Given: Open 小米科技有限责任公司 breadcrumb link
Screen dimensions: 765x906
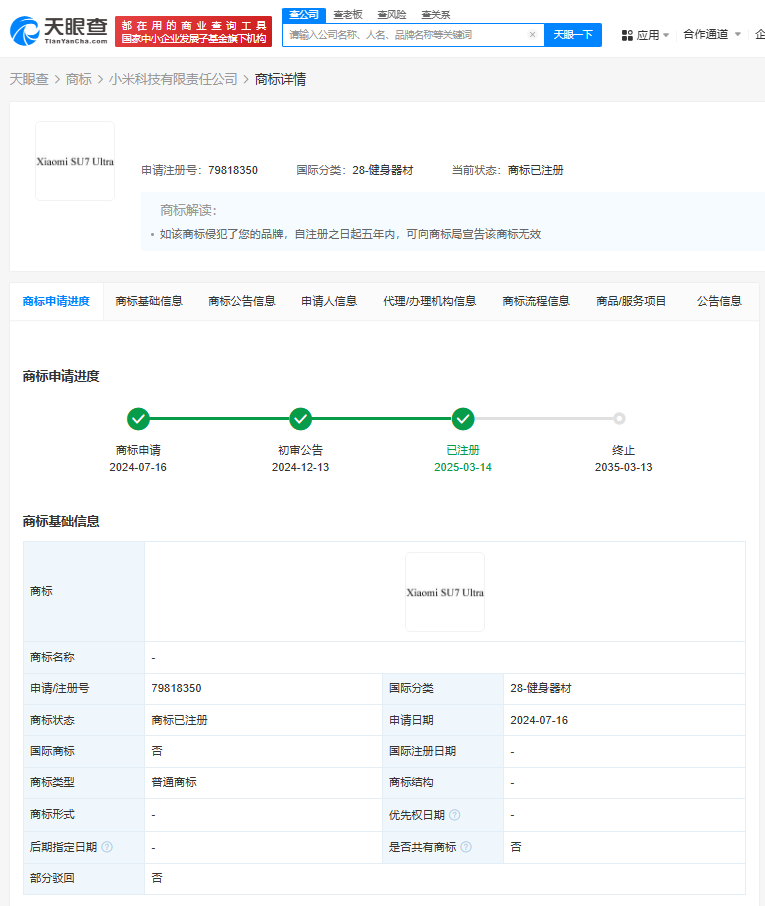Looking at the screenshot, I should (x=173, y=79).
